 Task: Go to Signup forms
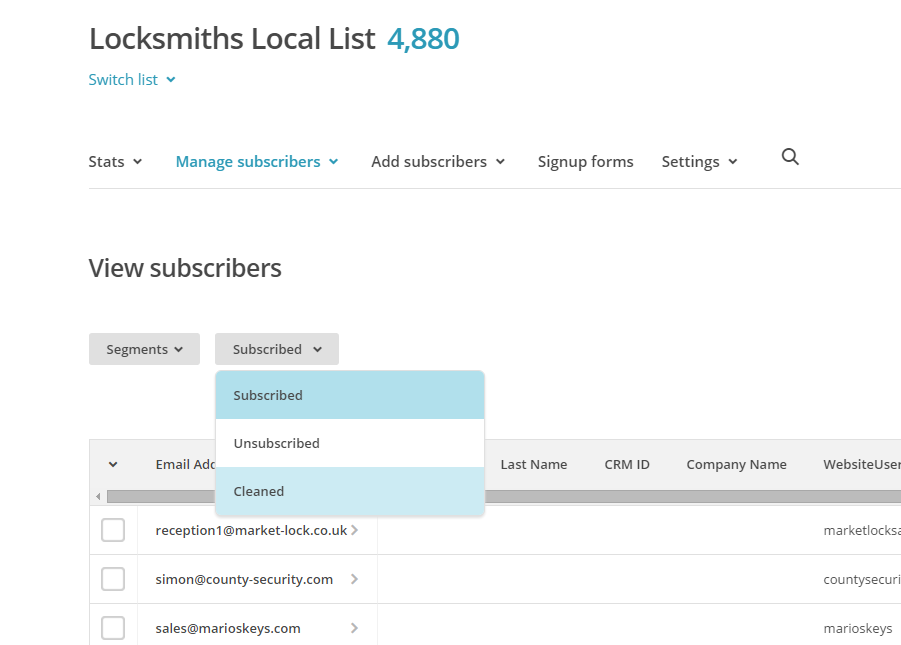point(585,162)
